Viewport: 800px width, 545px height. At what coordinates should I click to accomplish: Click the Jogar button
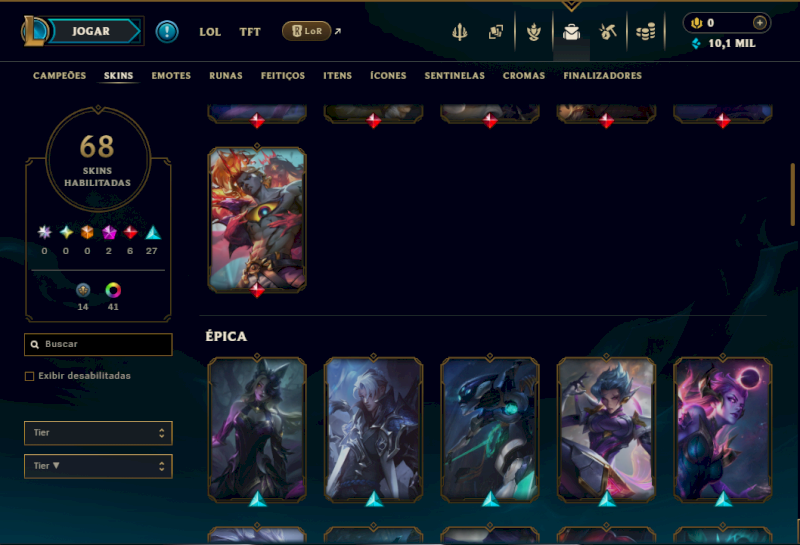[91, 31]
